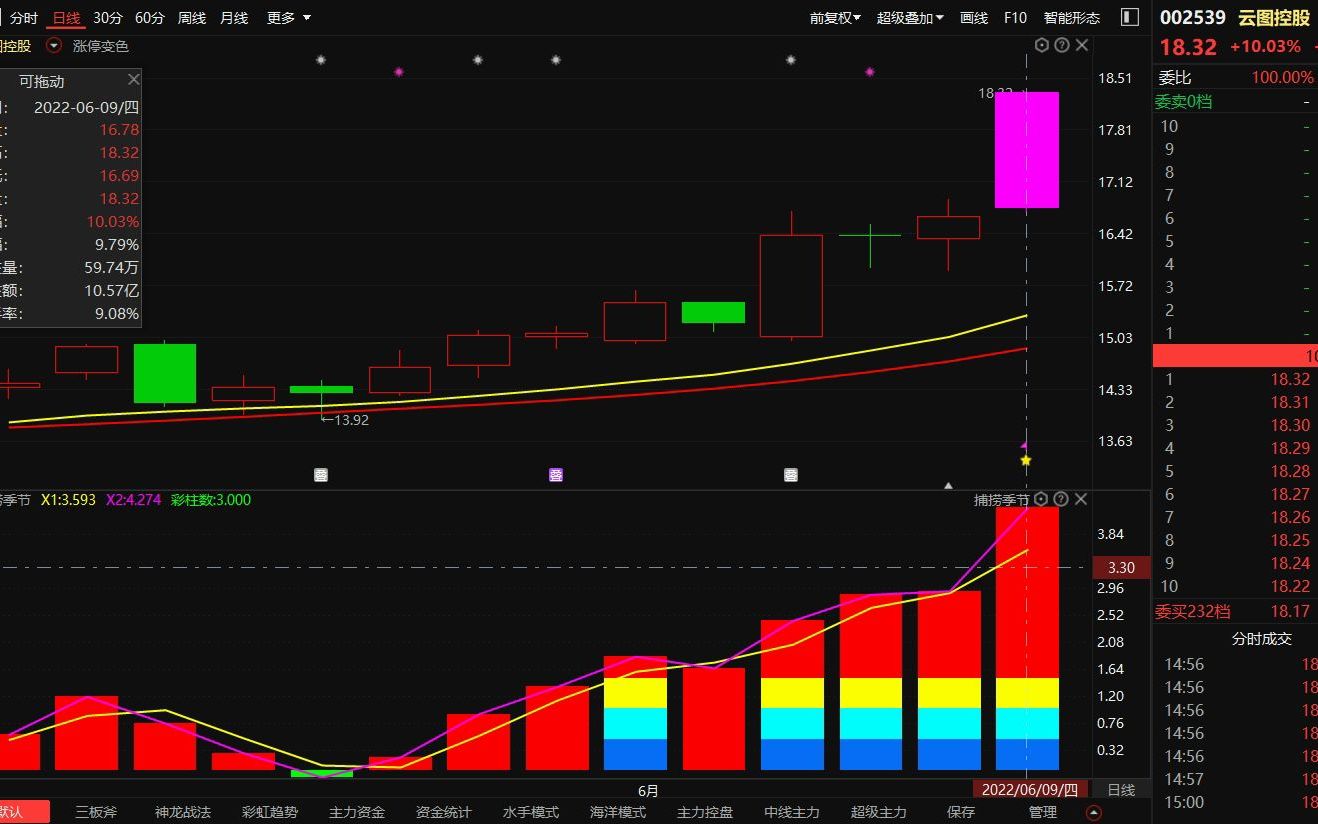1318x824 pixels.
Task: Switch to 60分 timeframe
Action: 150,18
